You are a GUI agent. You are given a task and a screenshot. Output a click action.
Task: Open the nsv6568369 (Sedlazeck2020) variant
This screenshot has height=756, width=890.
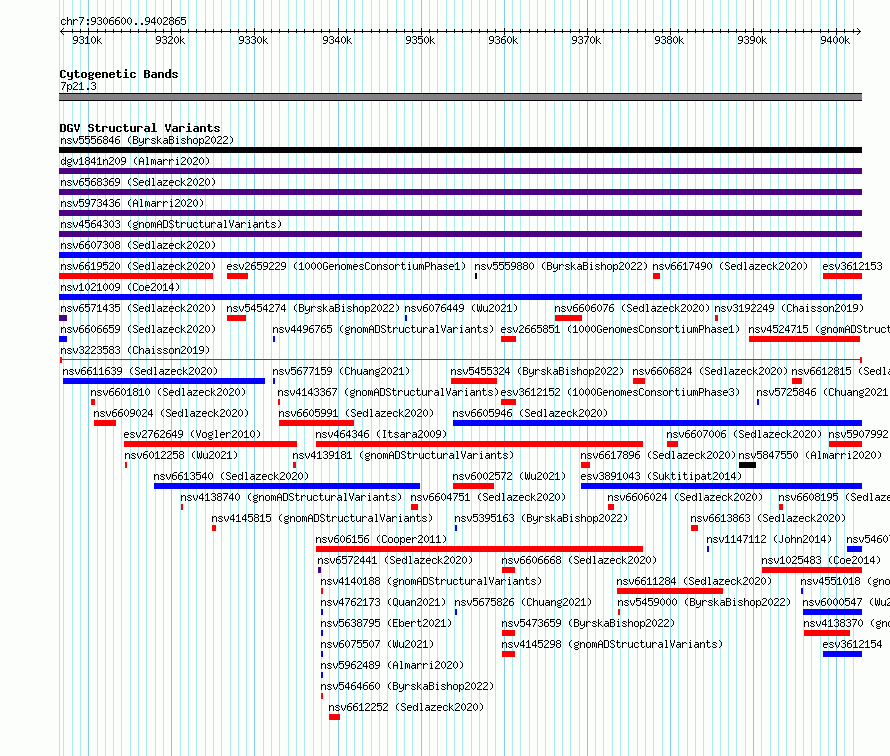pos(138,182)
